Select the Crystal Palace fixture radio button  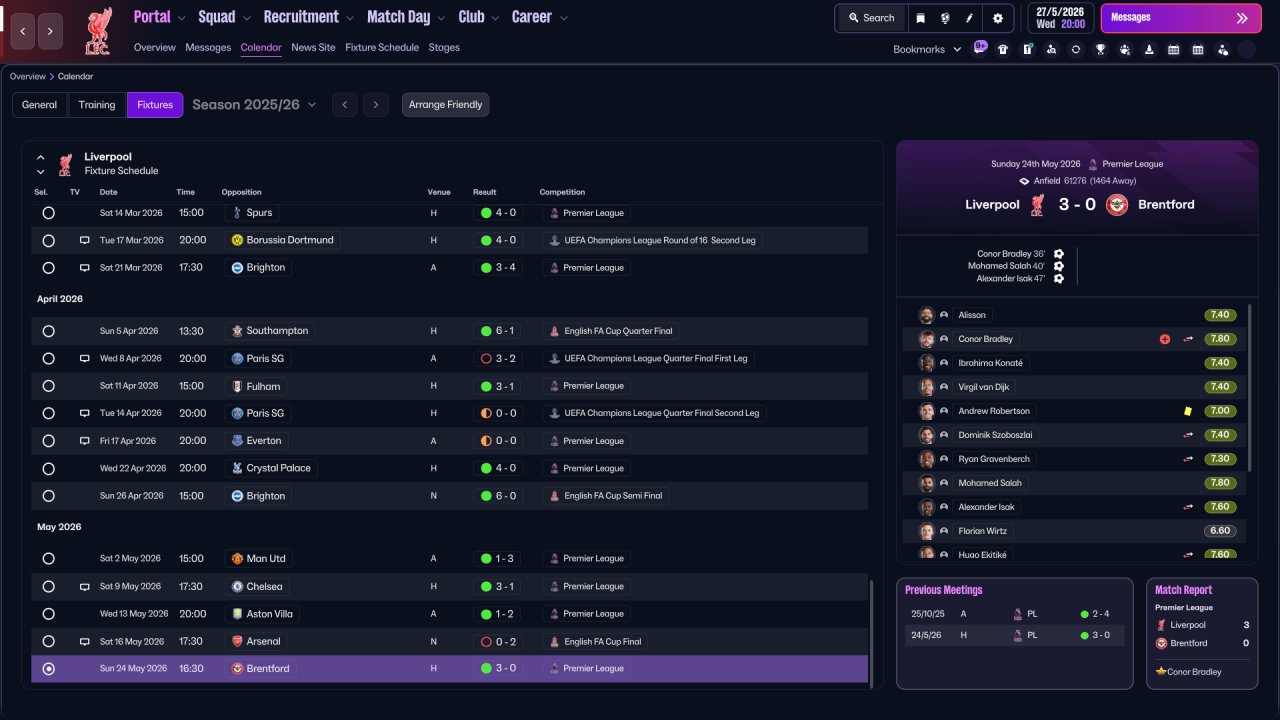click(48, 468)
